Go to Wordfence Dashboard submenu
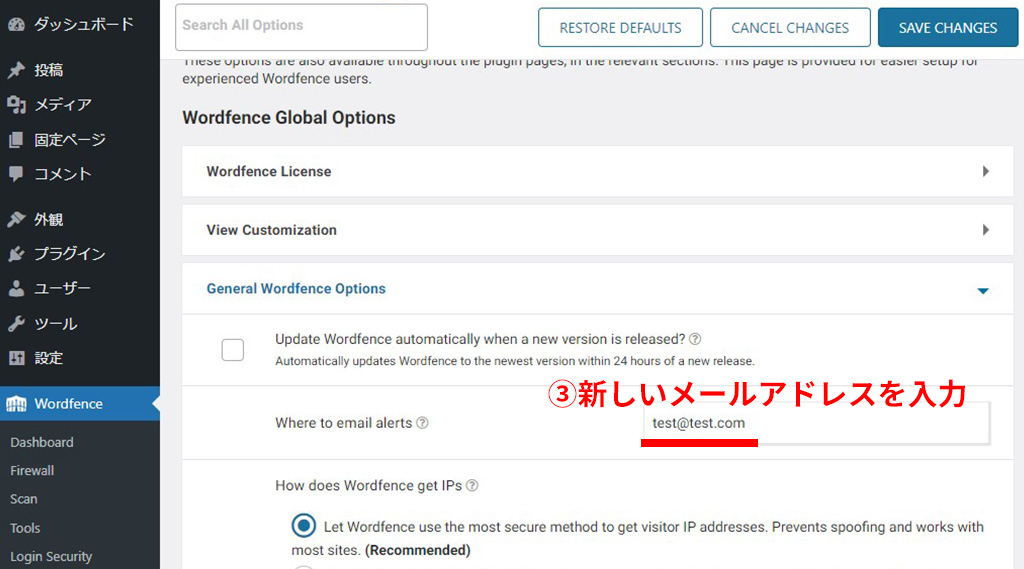 [x=42, y=442]
